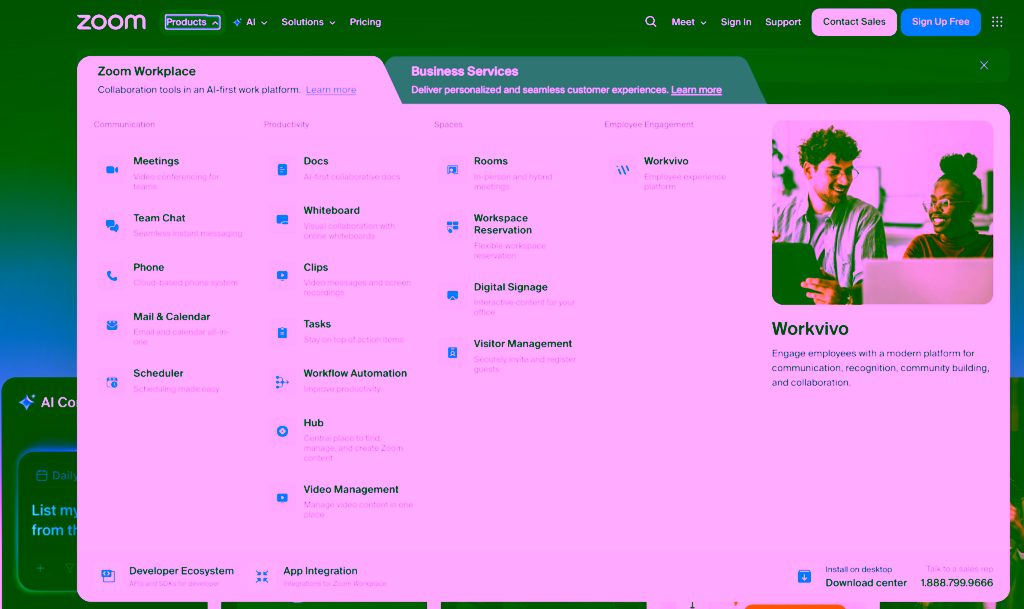Expand the AI dropdown menu

(x=250, y=22)
